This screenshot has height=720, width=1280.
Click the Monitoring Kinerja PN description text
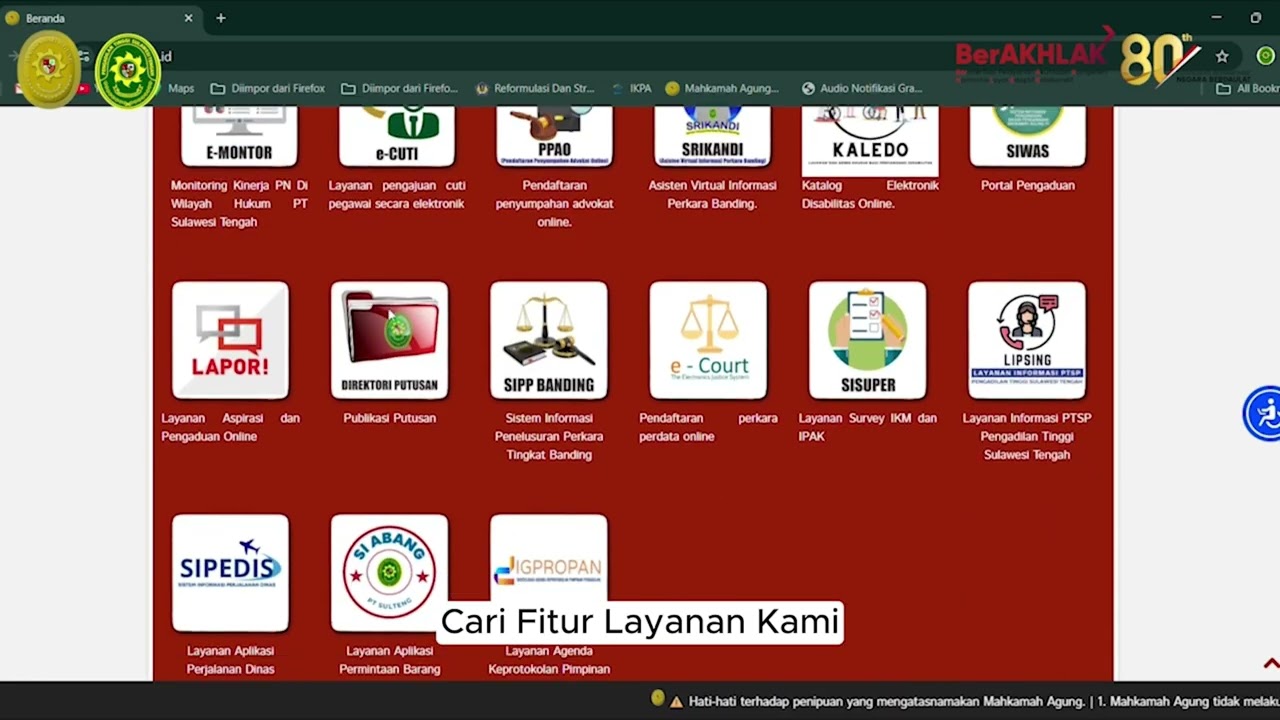239,203
